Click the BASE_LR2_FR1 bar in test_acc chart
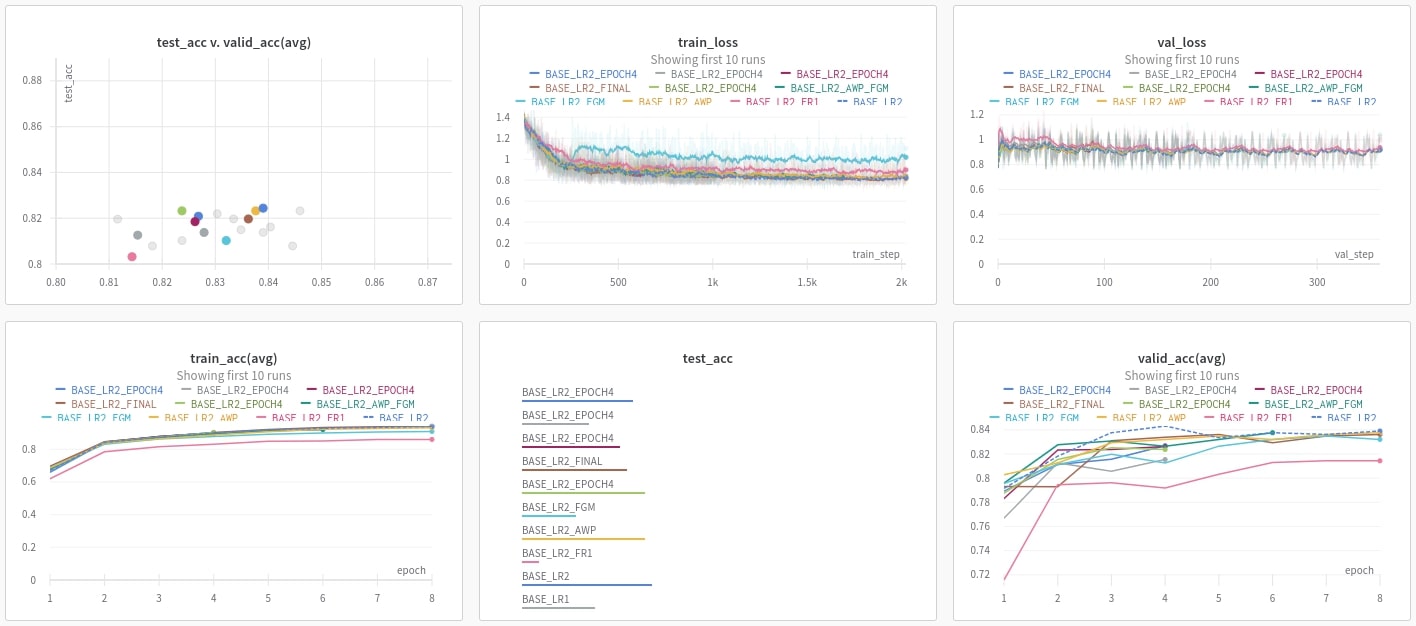Screen dimensions: 1416x626 pyautogui.click(x=530, y=562)
